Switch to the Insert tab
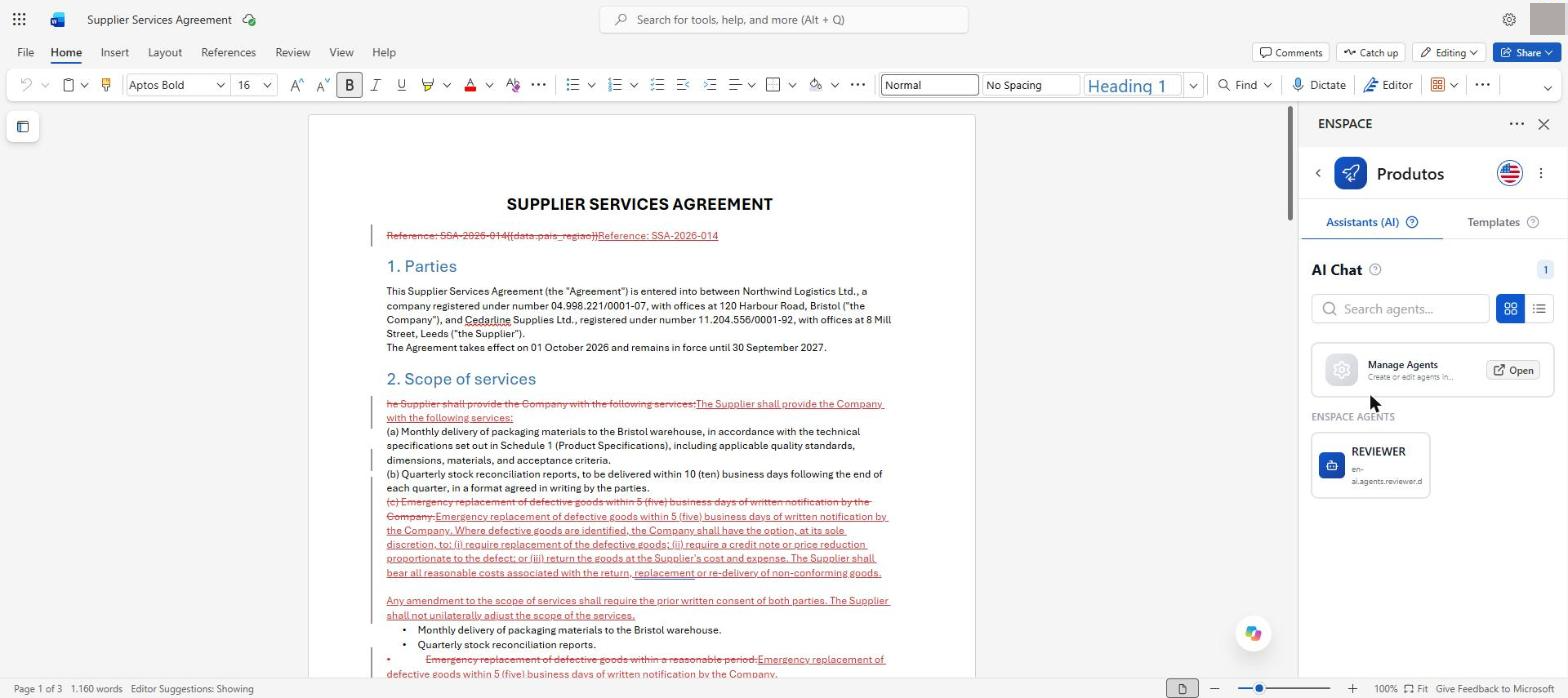Viewport: 1568px width, 698px height. (x=114, y=52)
